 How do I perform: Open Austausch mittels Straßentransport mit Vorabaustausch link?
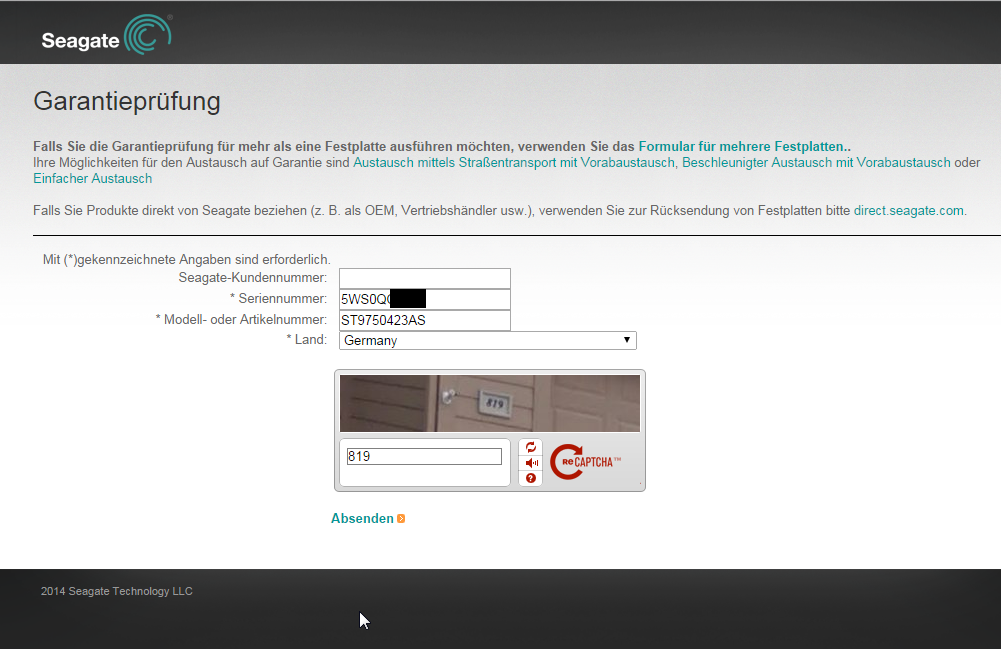coord(515,162)
